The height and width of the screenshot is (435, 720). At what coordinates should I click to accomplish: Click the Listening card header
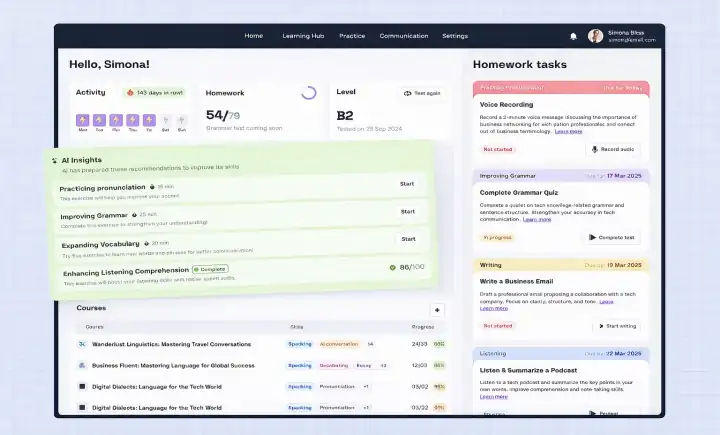coord(561,354)
